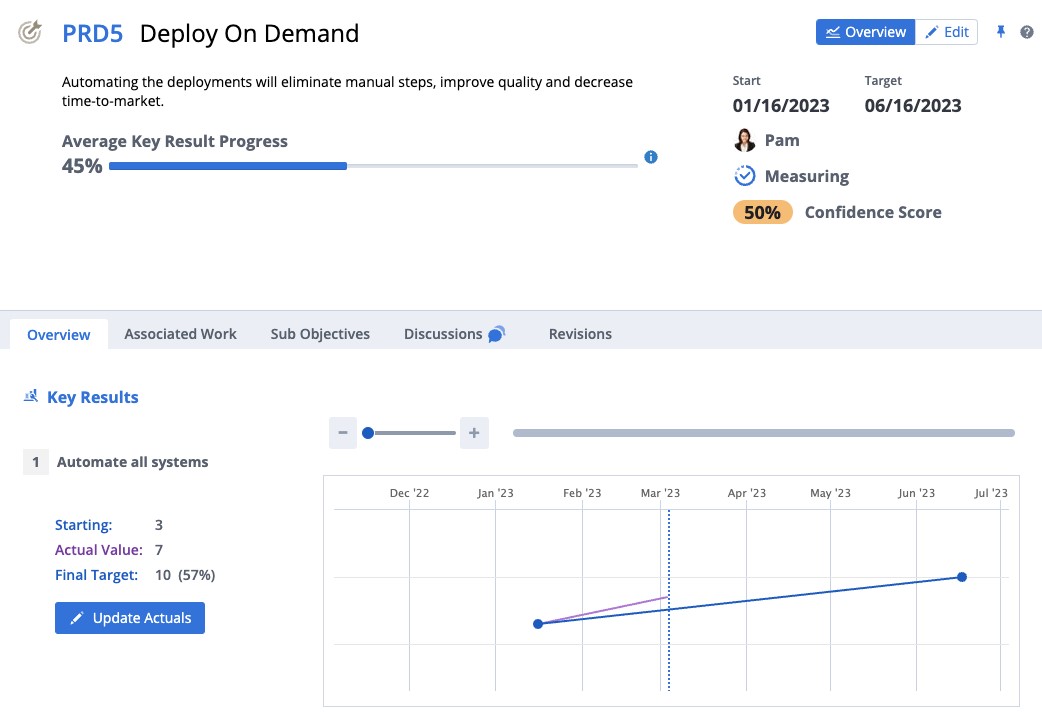Open the Sub Objectives tab

click(x=320, y=334)
